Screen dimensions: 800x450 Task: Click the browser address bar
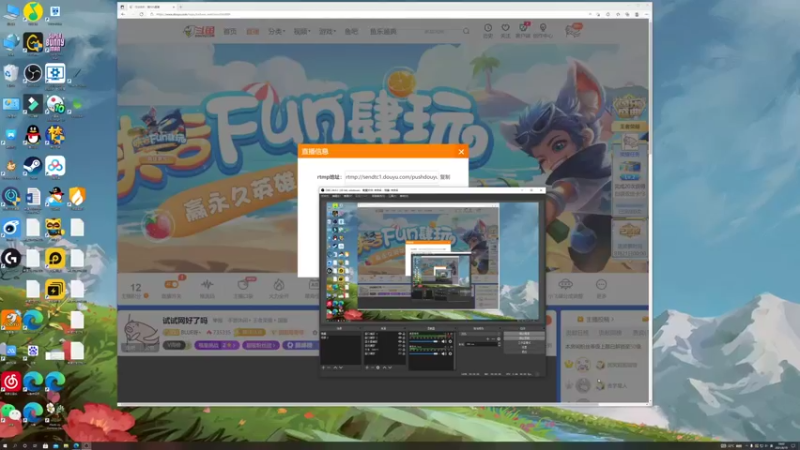367,14
